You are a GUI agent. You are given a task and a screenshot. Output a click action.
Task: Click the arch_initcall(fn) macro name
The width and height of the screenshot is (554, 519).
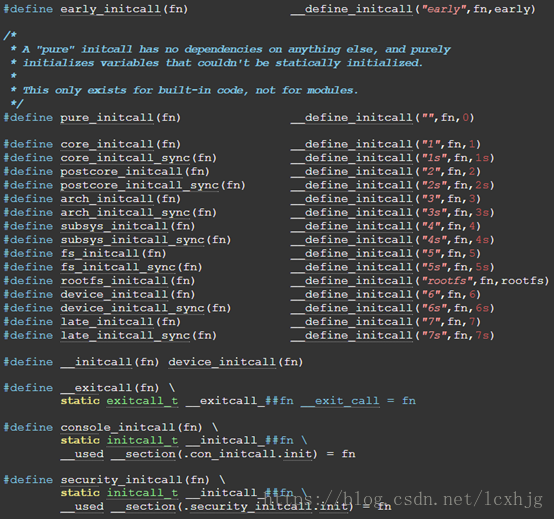pyautogui.click(x=107, y=199)
